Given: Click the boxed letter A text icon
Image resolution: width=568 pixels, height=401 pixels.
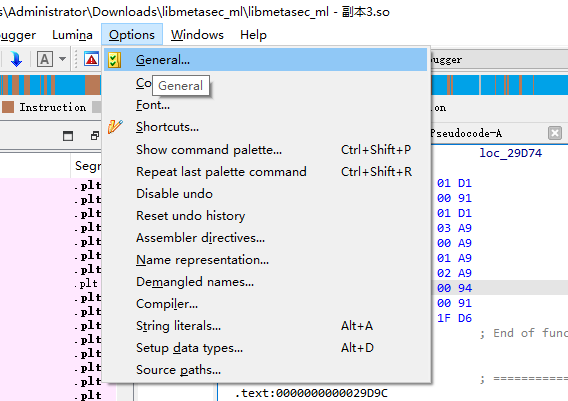Looking at the screenshot, I should (x=45, y=59).
